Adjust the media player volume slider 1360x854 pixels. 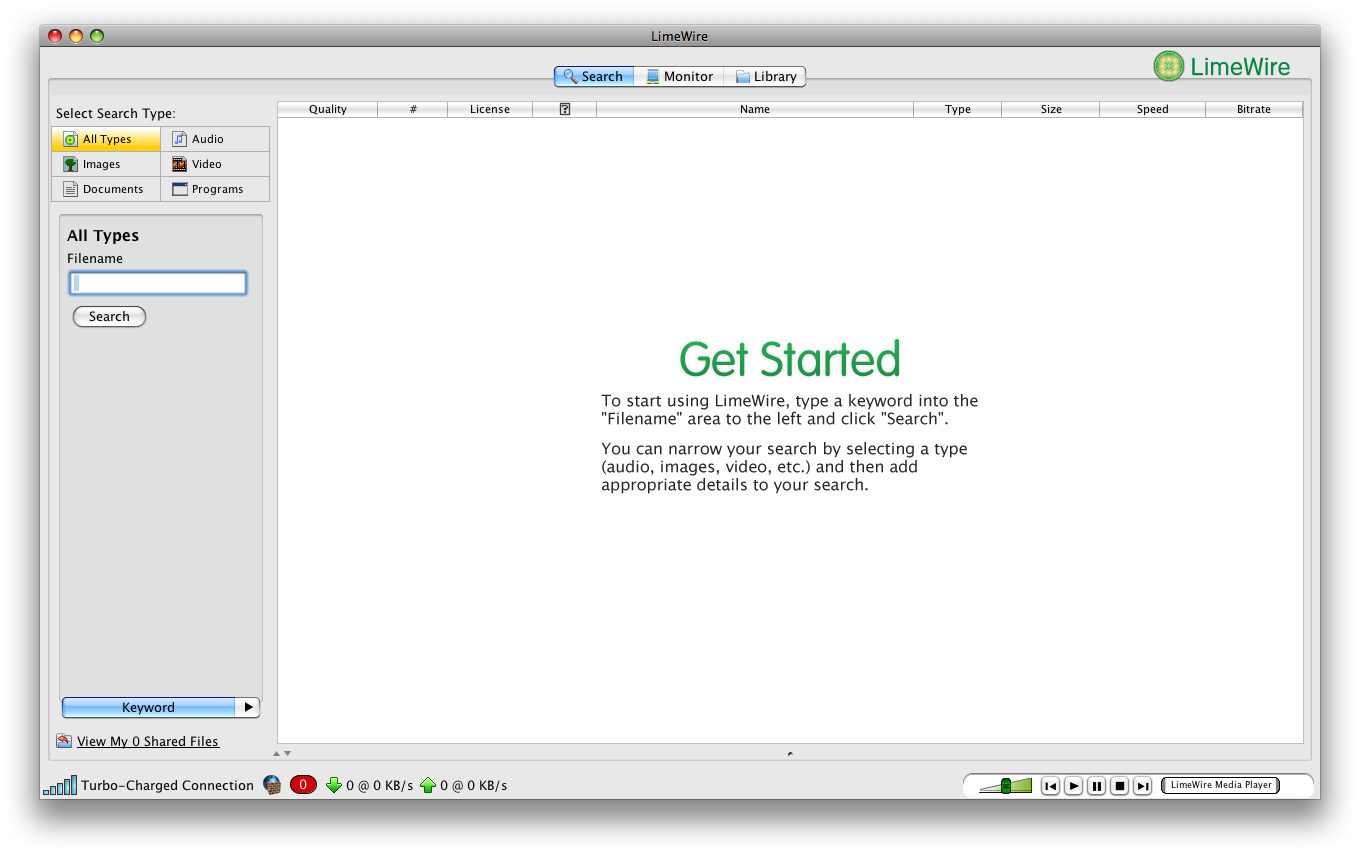1005,786
